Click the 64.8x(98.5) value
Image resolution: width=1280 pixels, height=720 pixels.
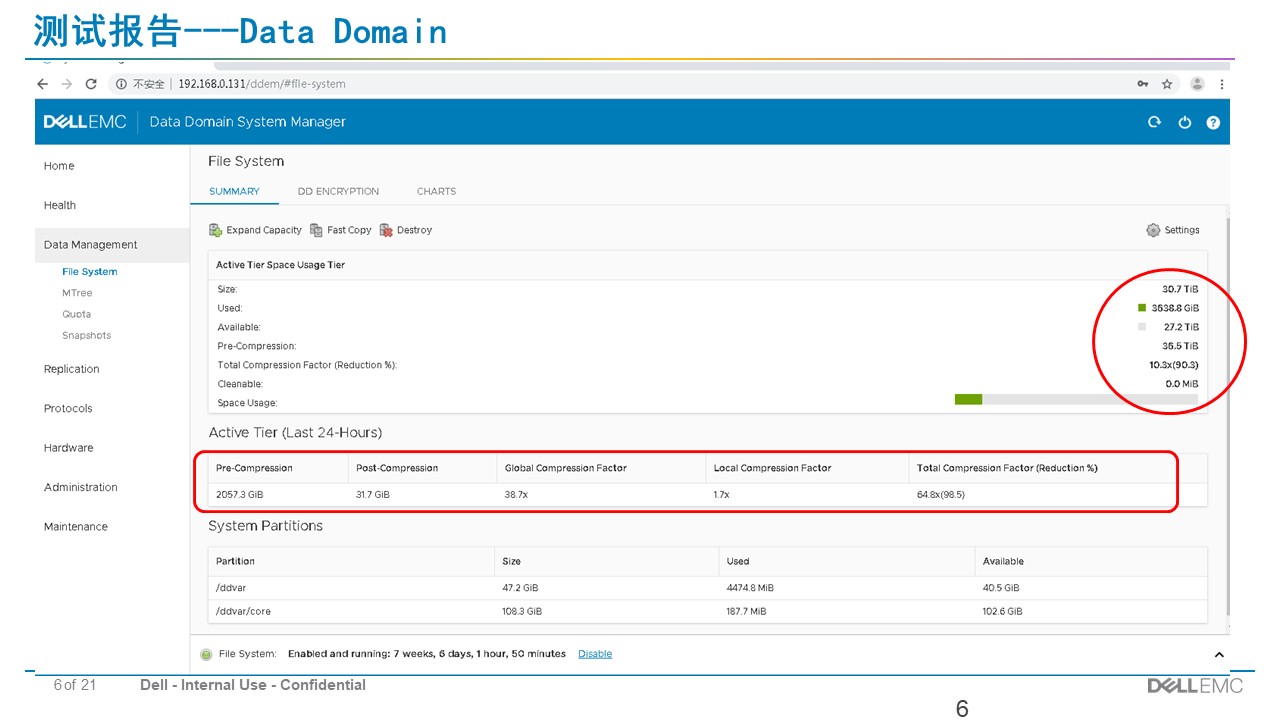(941, 495)
